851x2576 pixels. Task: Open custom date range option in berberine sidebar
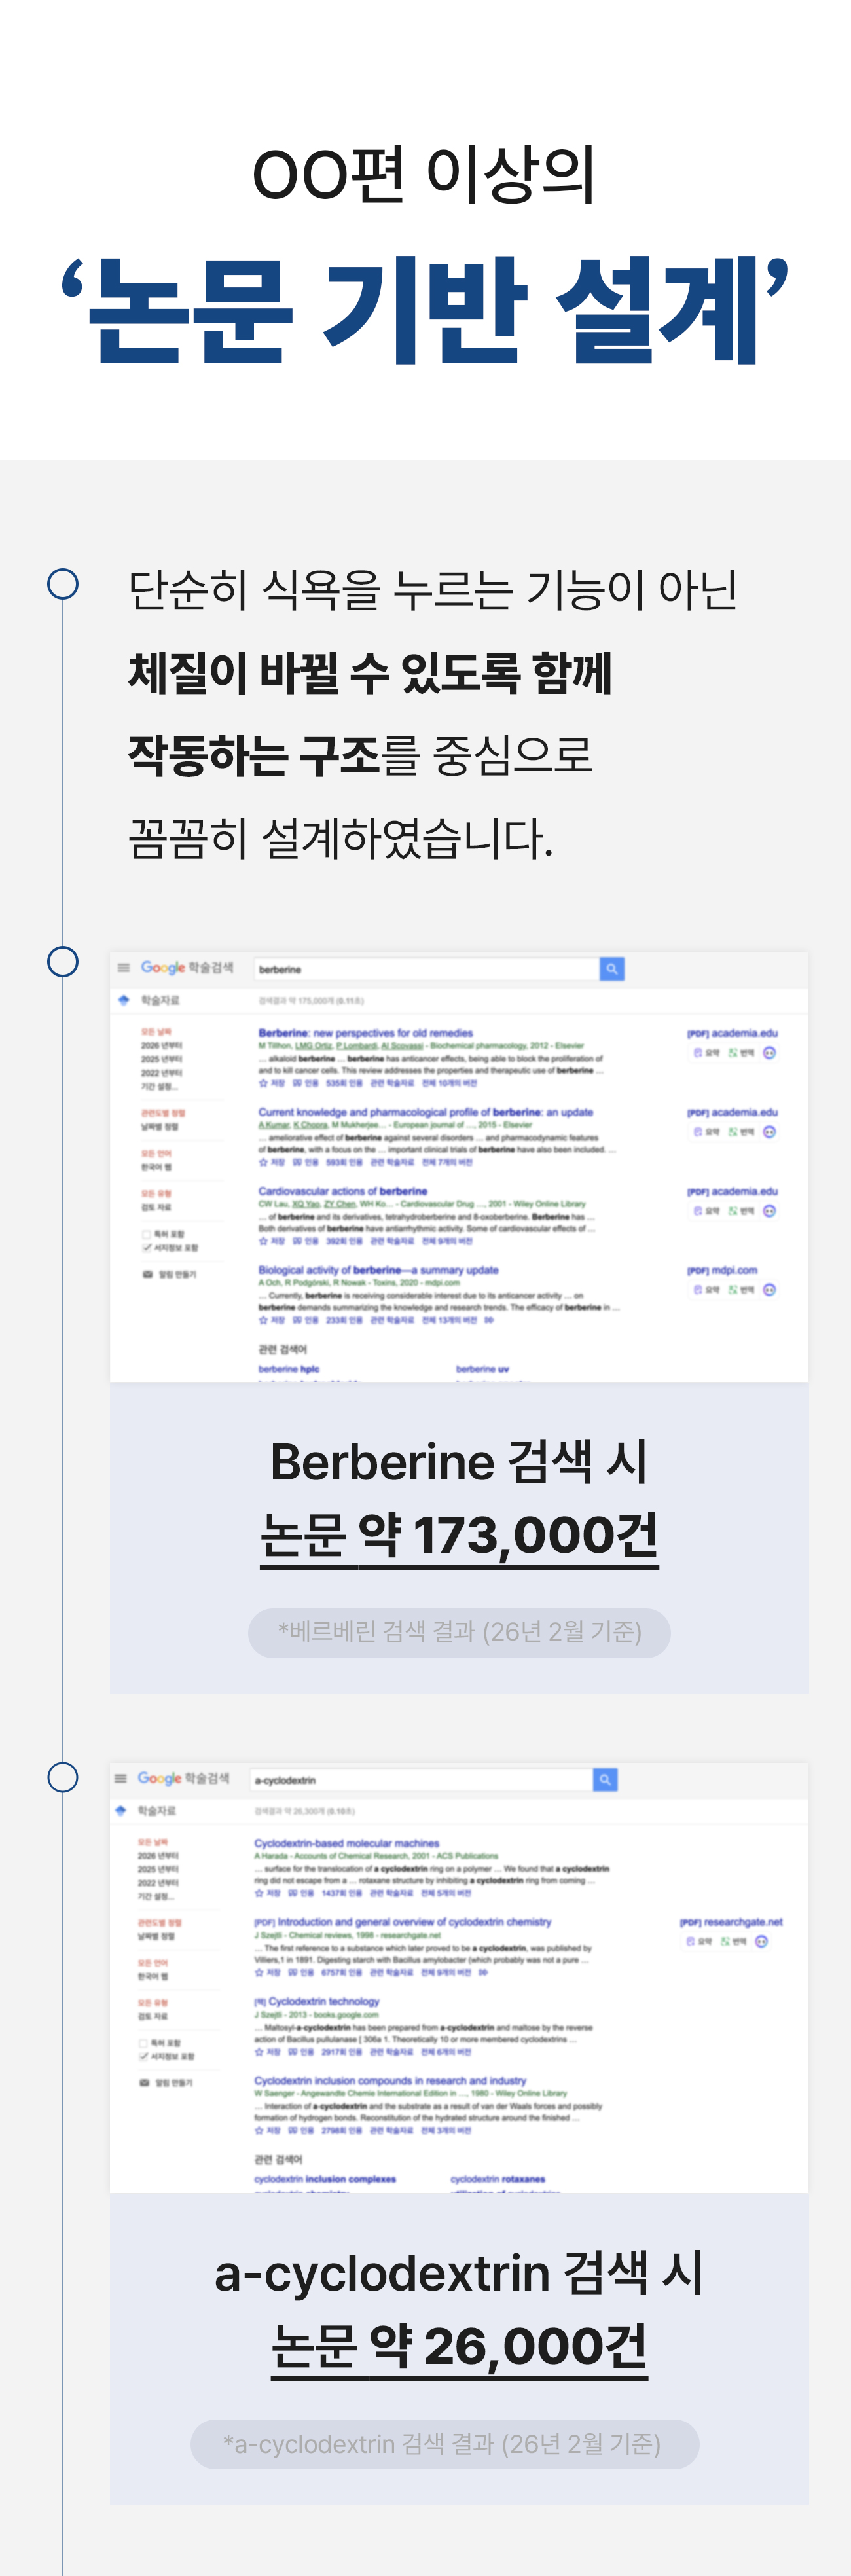(159, 1086)
